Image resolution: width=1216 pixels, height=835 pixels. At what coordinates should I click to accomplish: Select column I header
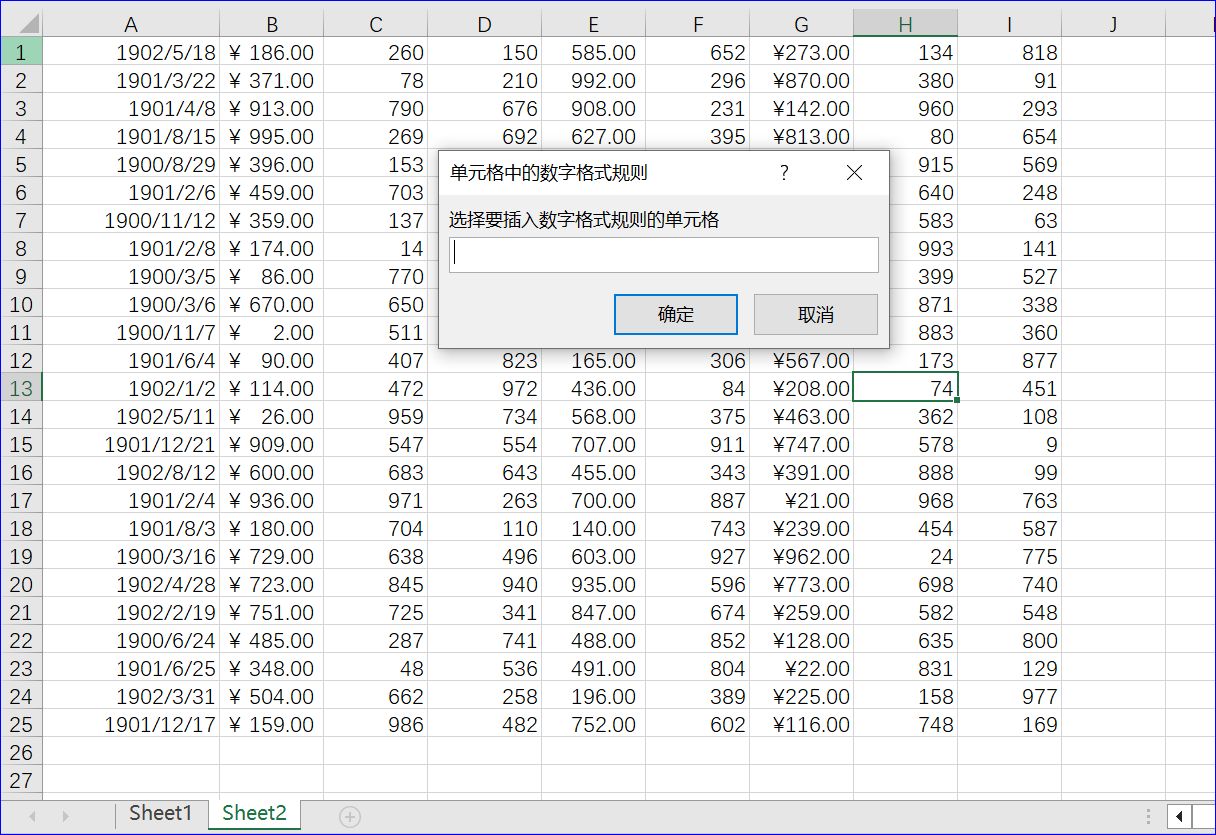(x=1010, y=24)
